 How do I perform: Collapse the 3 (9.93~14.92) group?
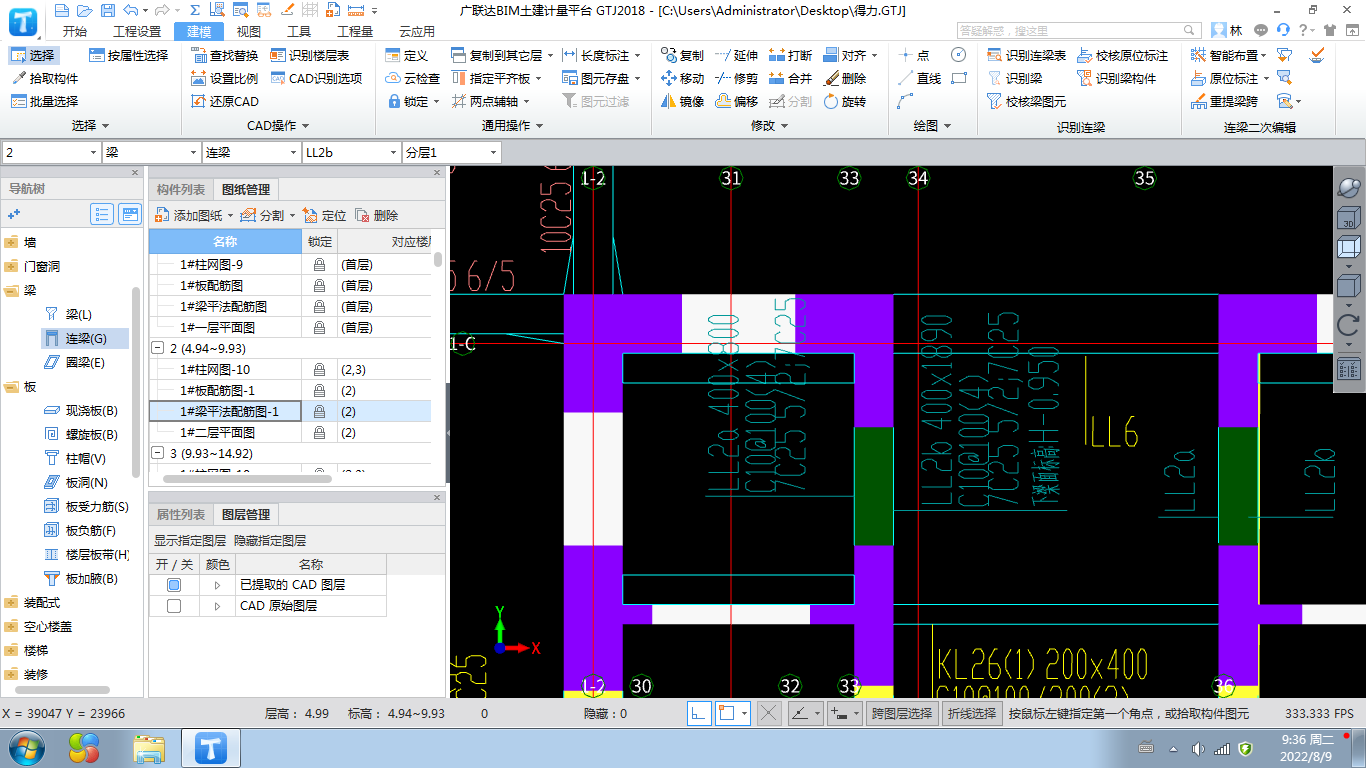[x=158, y=454]
